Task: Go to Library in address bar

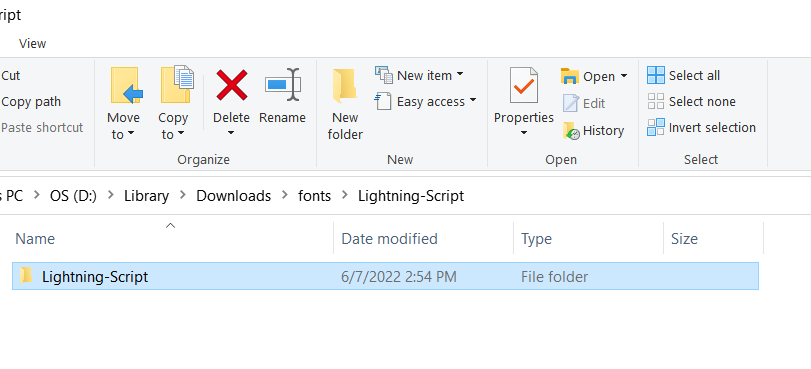Action: 146,196
